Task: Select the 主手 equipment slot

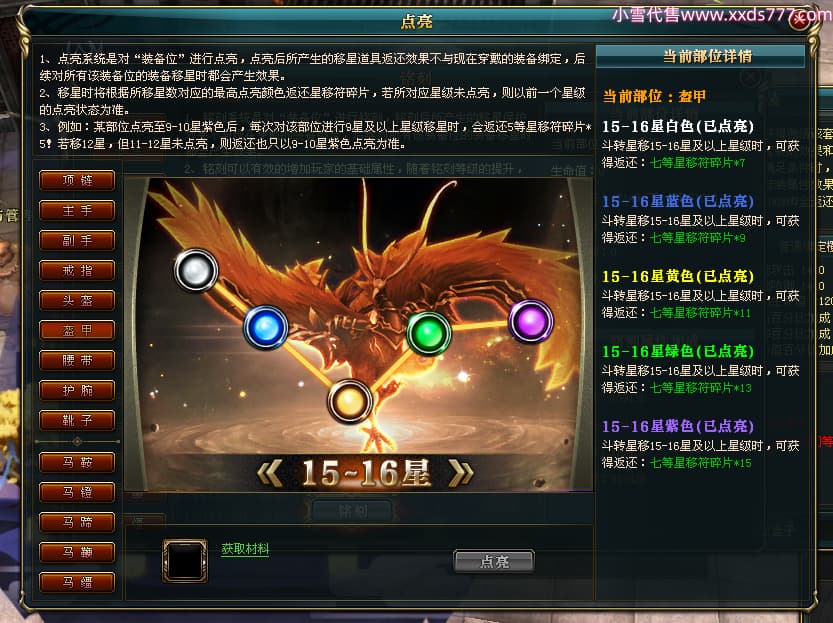Action: [77, 210]
